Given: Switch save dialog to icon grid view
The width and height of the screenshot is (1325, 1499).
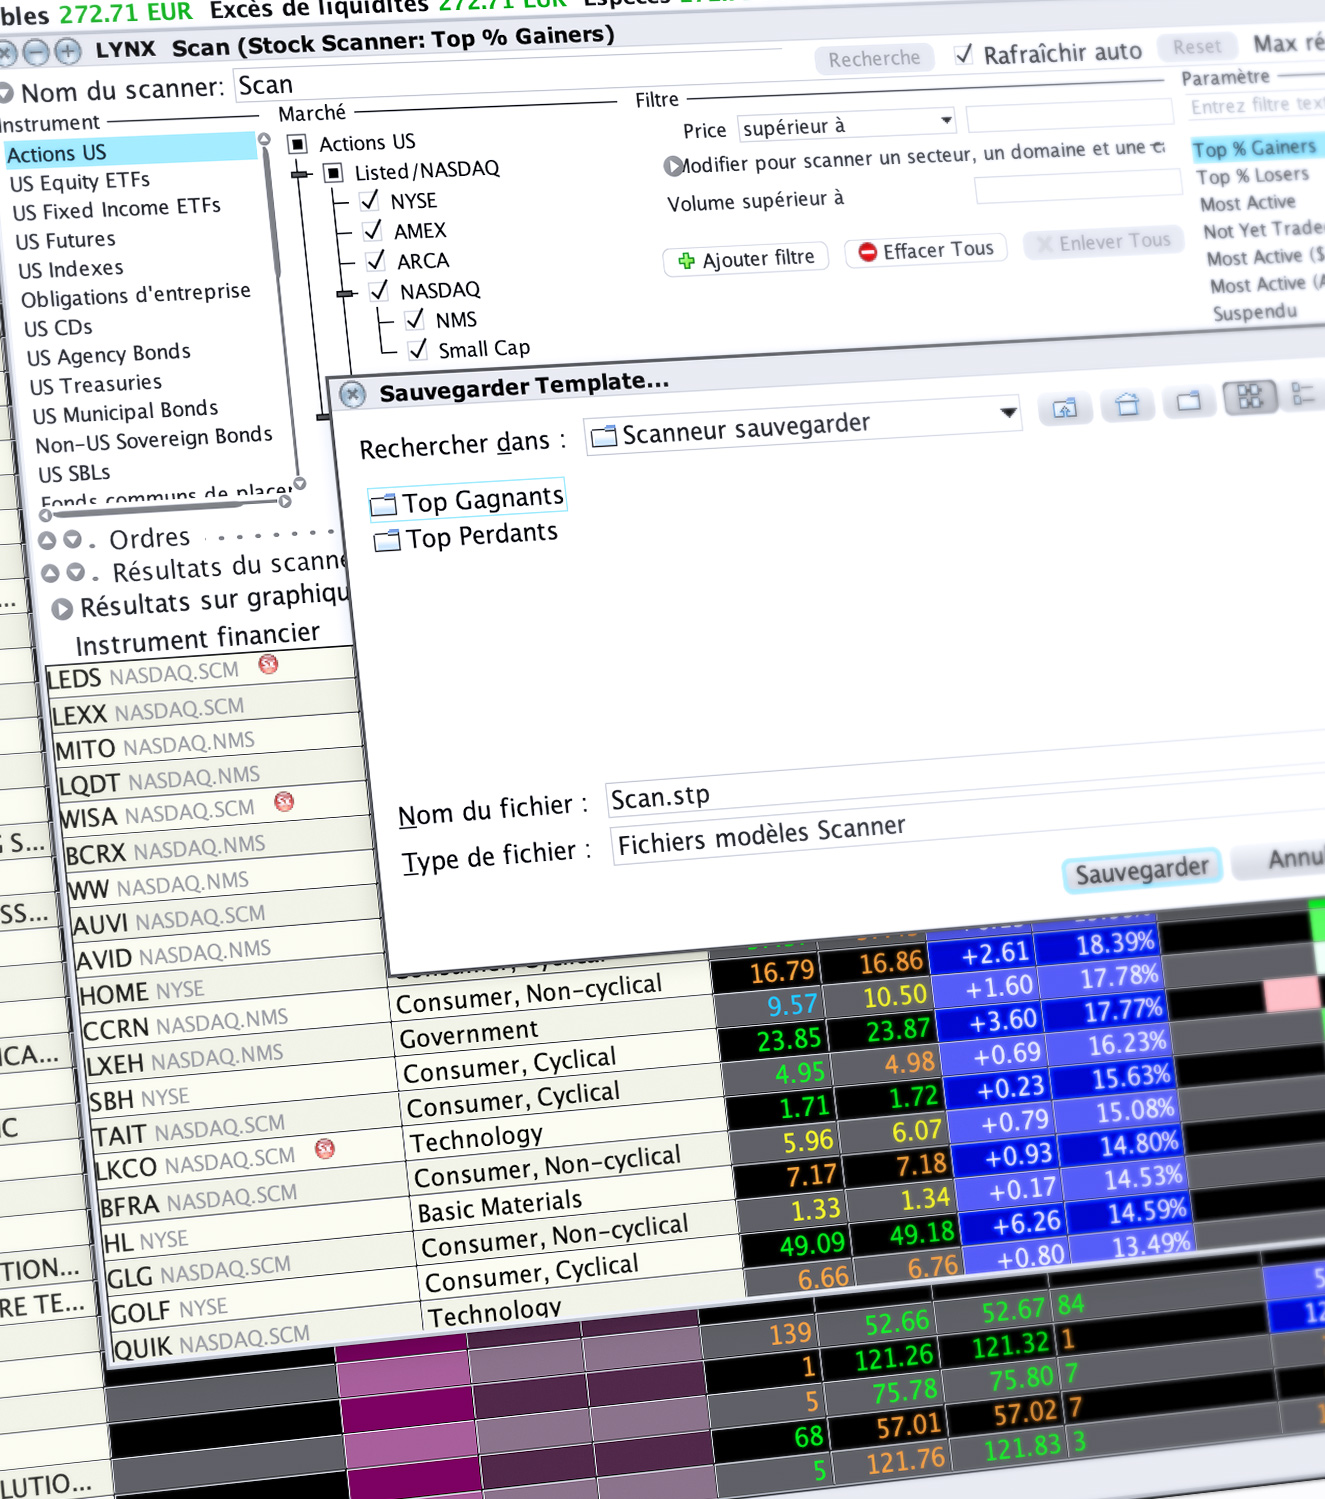Looking at the screenshot, I should [x=1250, y=397].
